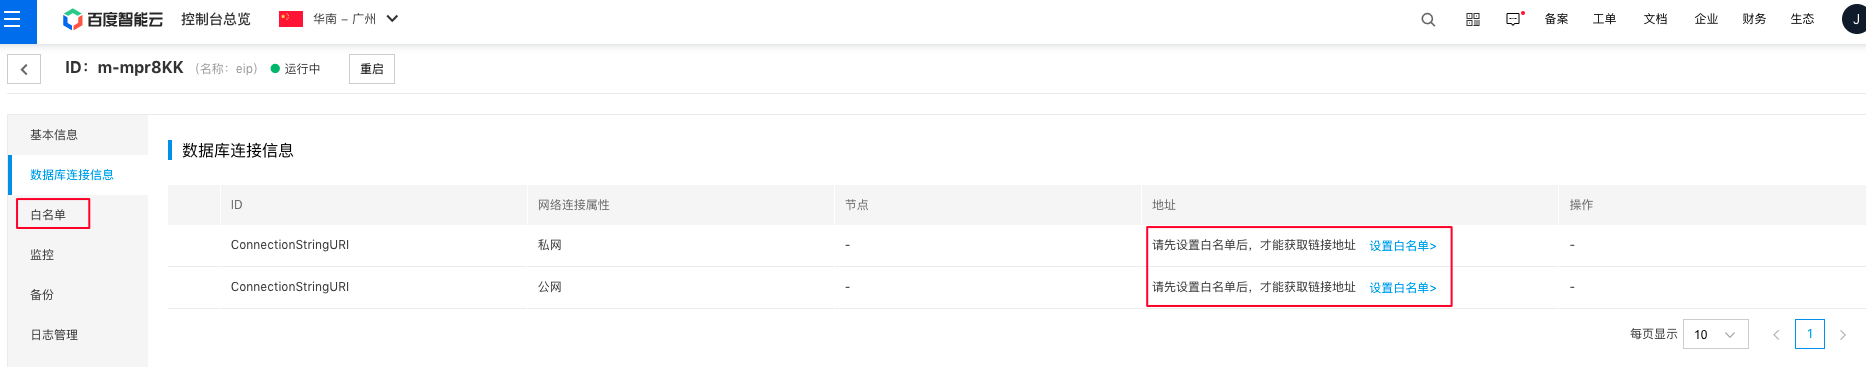Image resolution: width=1866 pixels, height=367 pixels.
Task: Click the back arrow button
Action: (x=24, y=69)
